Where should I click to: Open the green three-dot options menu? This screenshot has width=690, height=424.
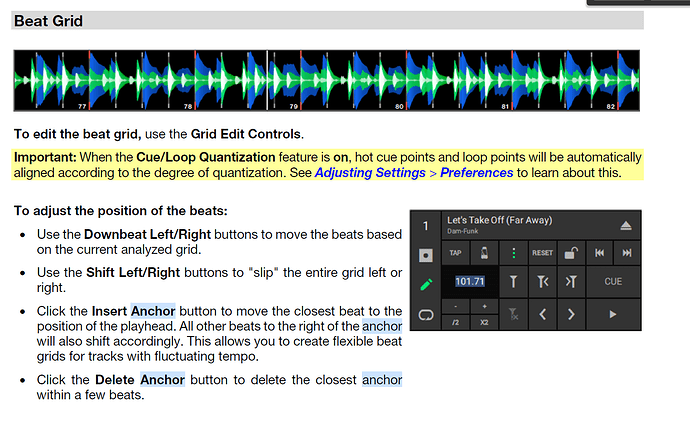coord(514,253)
